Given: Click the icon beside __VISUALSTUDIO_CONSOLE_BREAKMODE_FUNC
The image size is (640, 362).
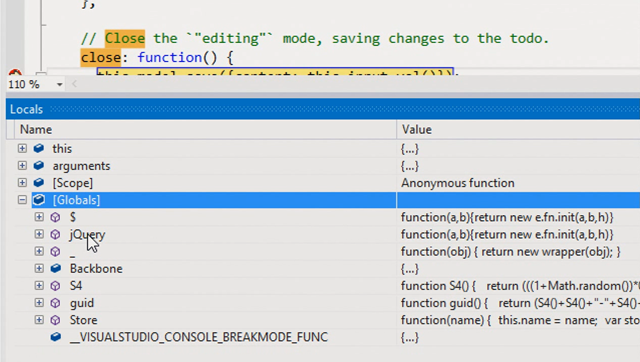Looking at the screenshot, I should click(x=56, y=337).
